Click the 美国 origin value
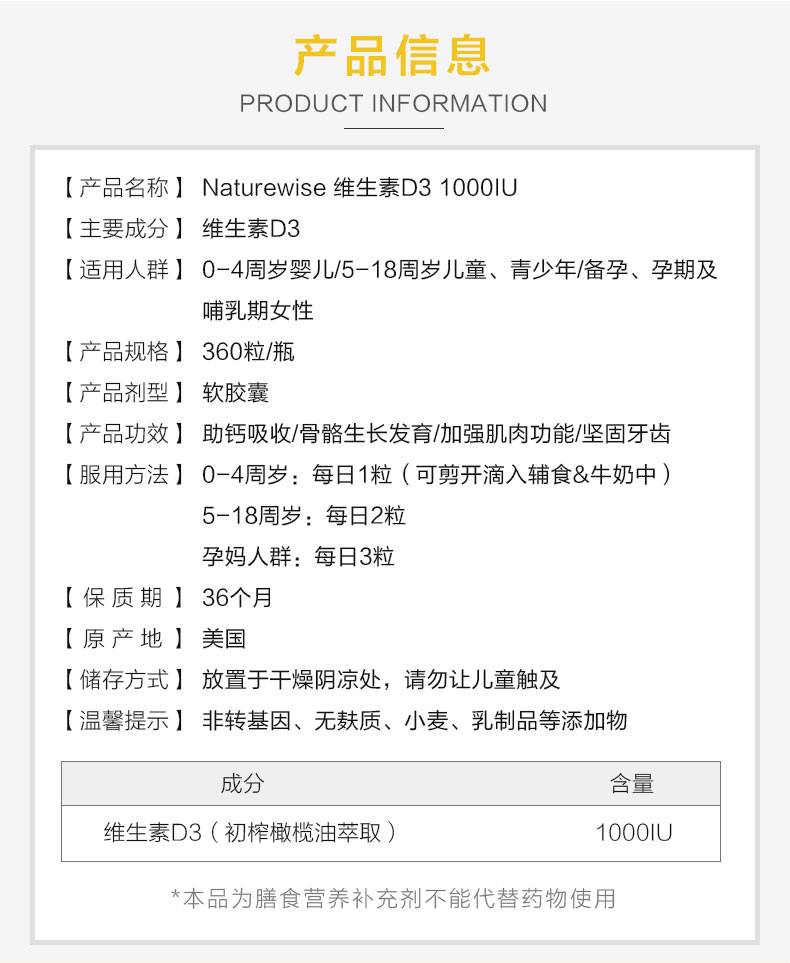790x963 pixels. 224,639
